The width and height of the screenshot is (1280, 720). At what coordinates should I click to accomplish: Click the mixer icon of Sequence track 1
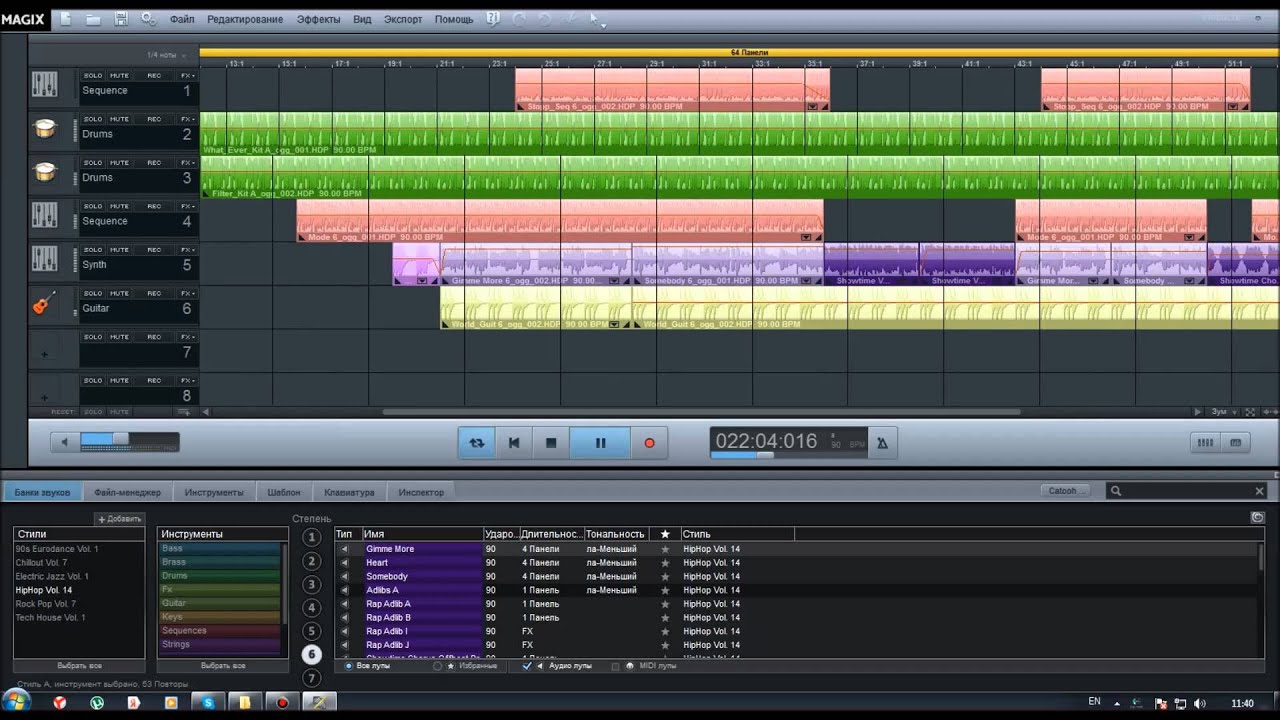tap(44, 85)
